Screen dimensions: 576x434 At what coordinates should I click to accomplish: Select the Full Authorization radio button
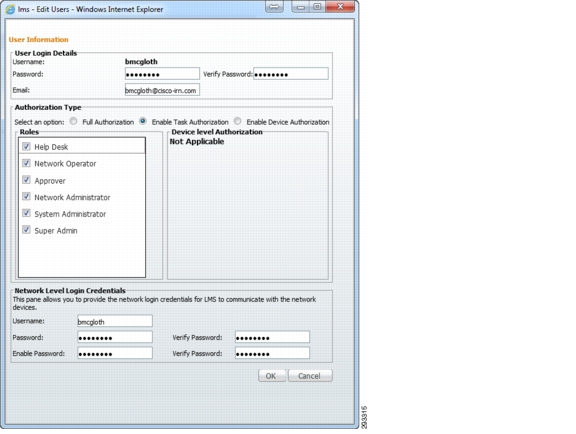tap(73, 121)
